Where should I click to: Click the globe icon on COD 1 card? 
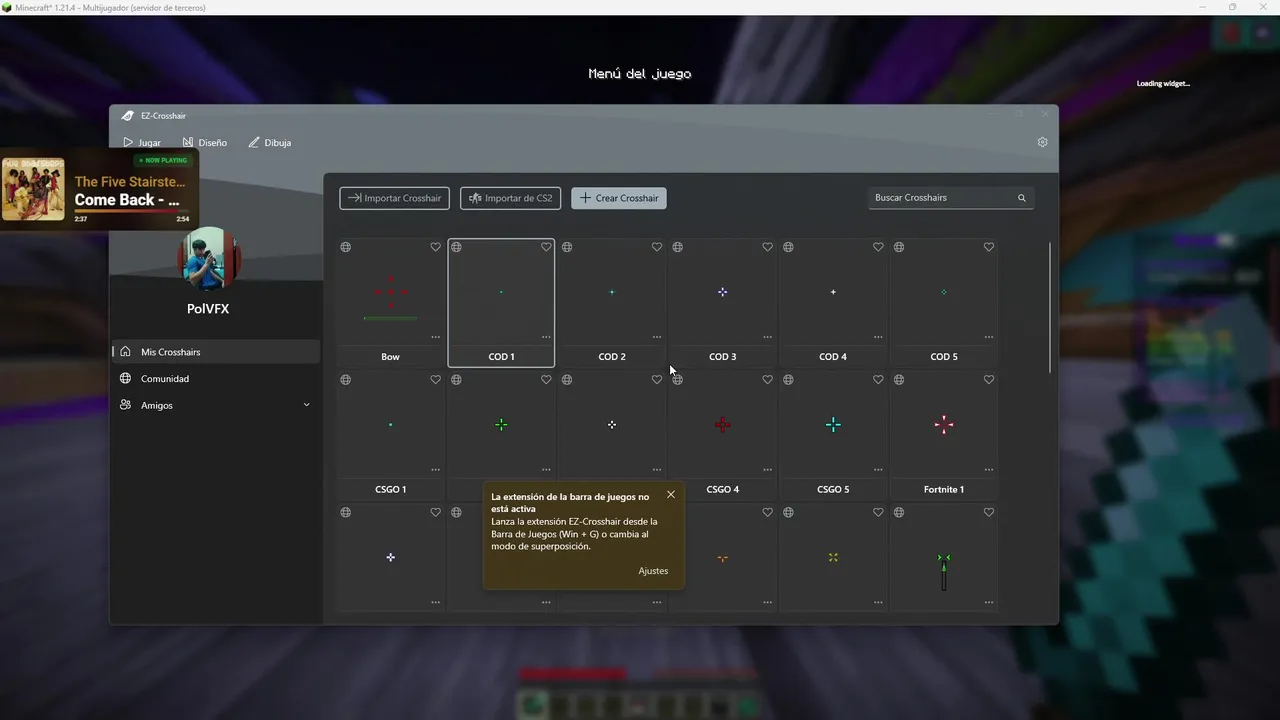[456, 247]
